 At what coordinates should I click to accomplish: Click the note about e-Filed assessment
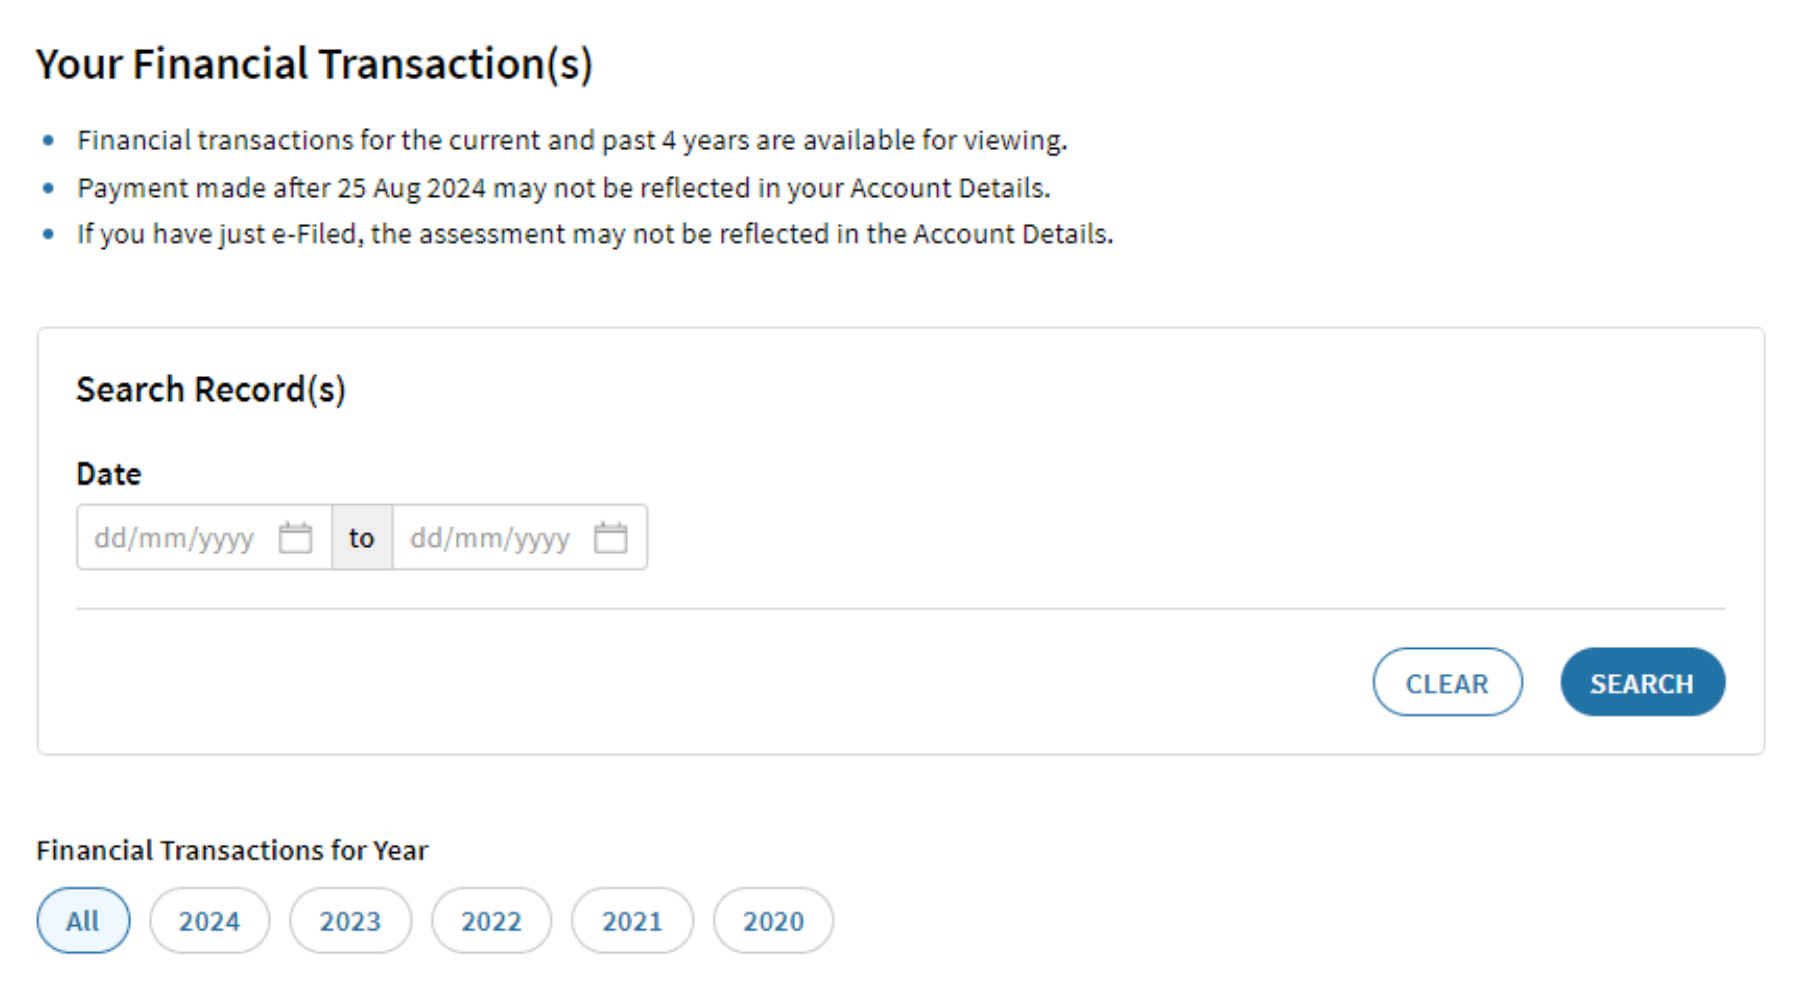[x=595, y=234]
